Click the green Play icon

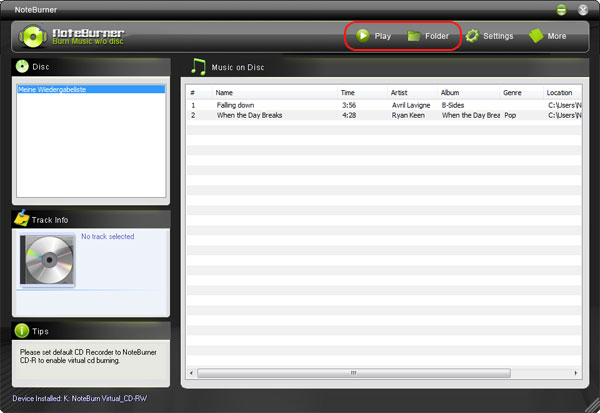coord(362,36)
